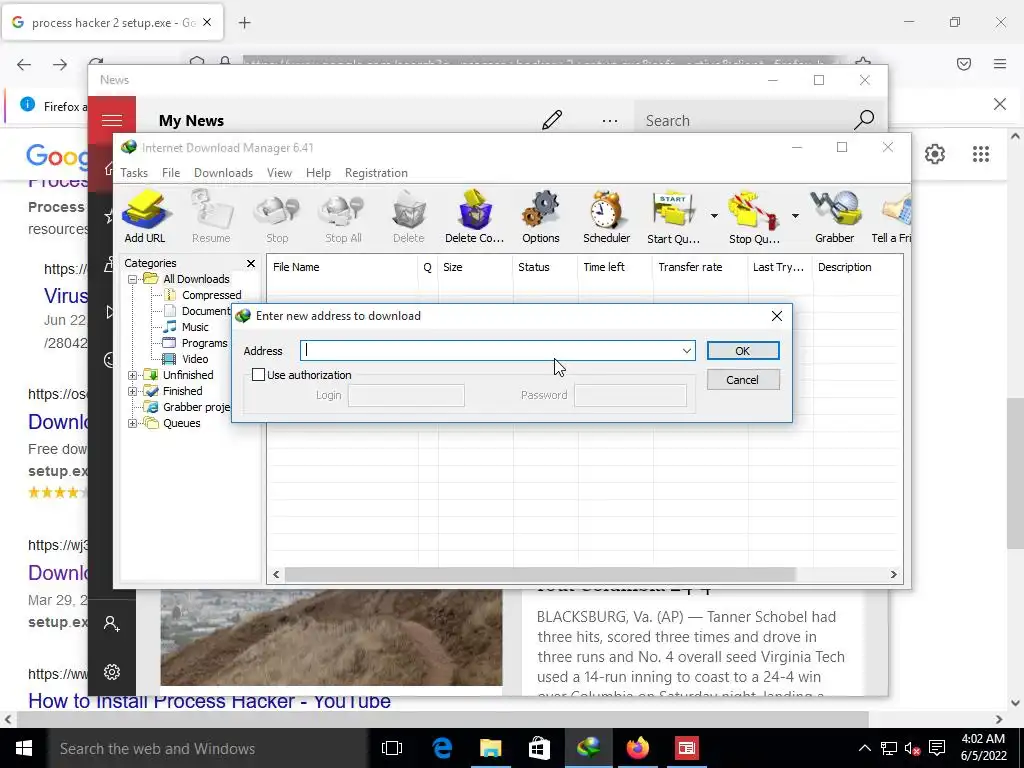This screenshot has width=1024, height=768.
Task: Open the Firefox application menu icon
Action: pos(1000,64)
